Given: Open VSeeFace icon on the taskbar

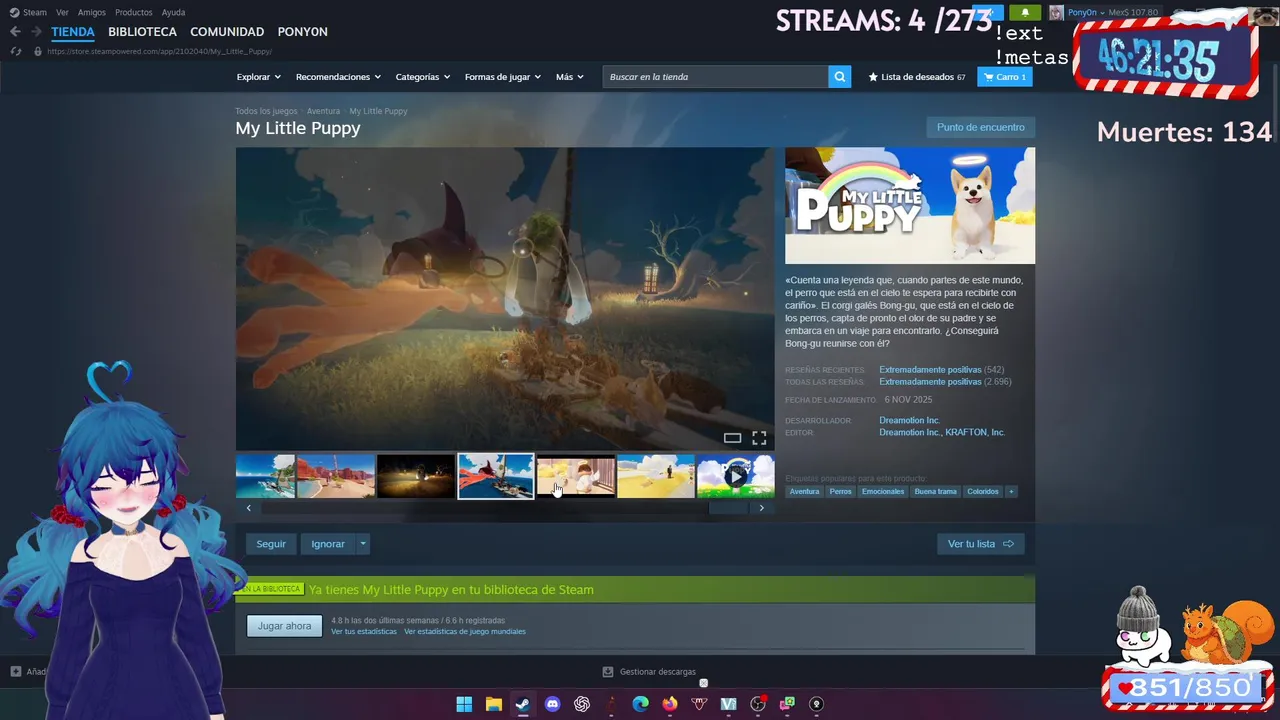Looking at the screenshot, I should 729,704.
